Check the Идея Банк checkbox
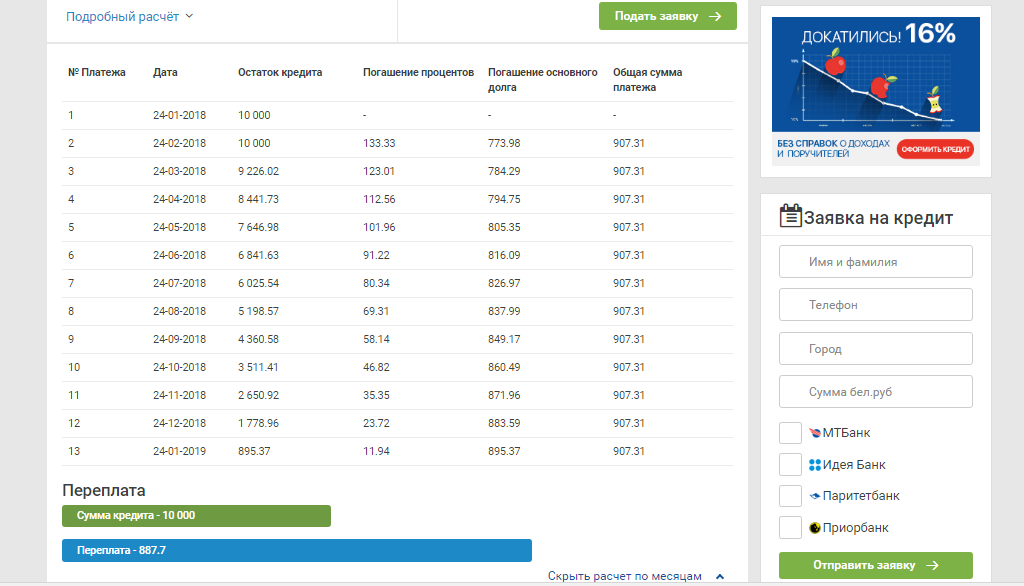Image resolution: width=1024 pixels, height=586 pixels. click(x=790, y=464)
